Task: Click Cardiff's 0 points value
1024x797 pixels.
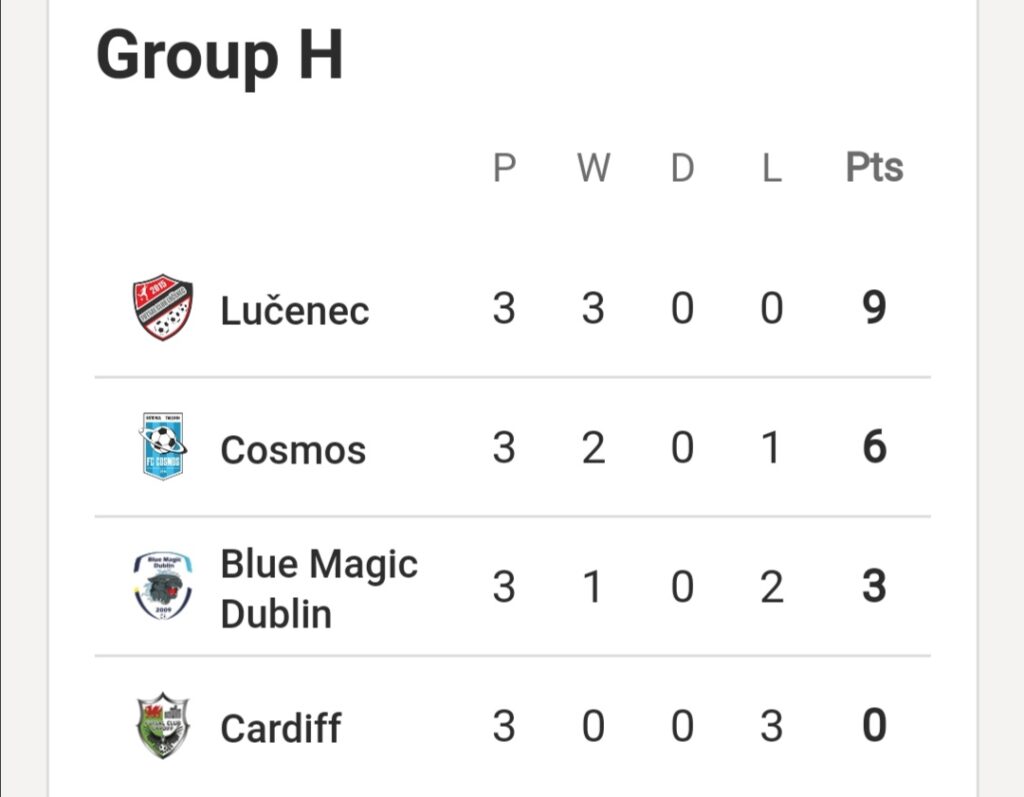Action: click(x=874, y=725)
